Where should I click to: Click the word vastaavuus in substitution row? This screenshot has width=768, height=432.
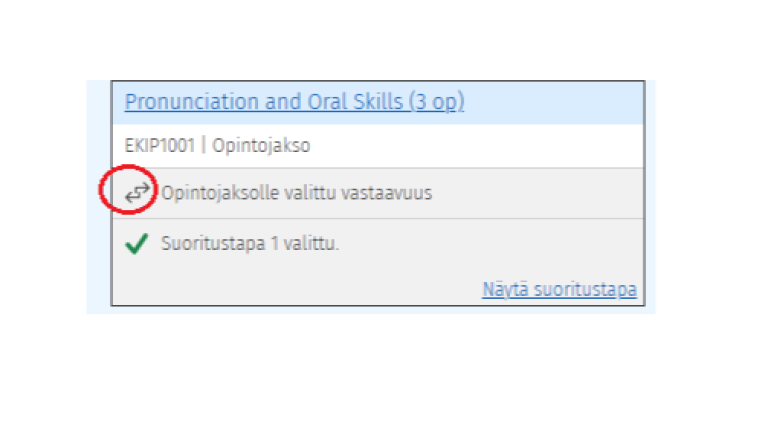[387, 193]
